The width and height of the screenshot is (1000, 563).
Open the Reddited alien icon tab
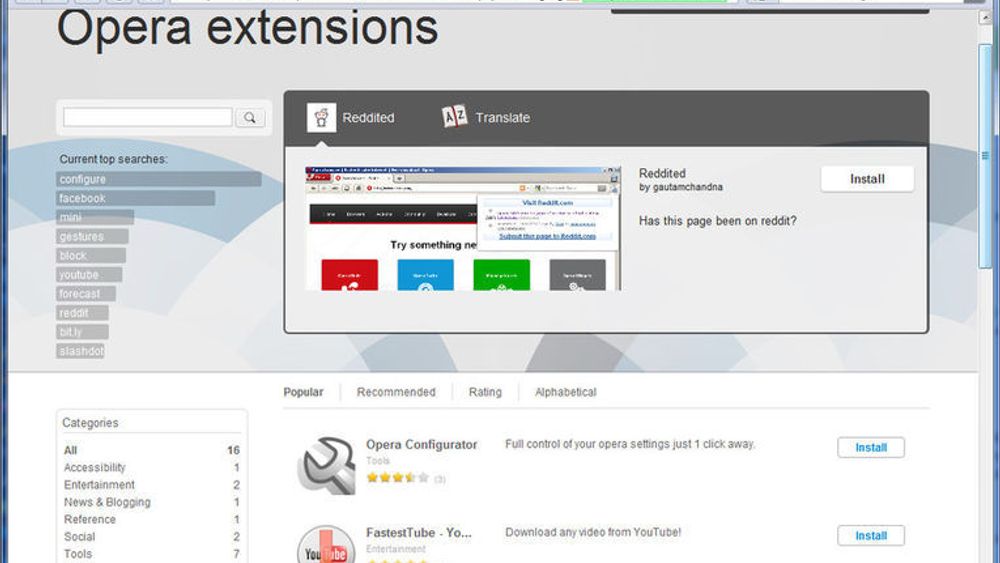point(321,117)
